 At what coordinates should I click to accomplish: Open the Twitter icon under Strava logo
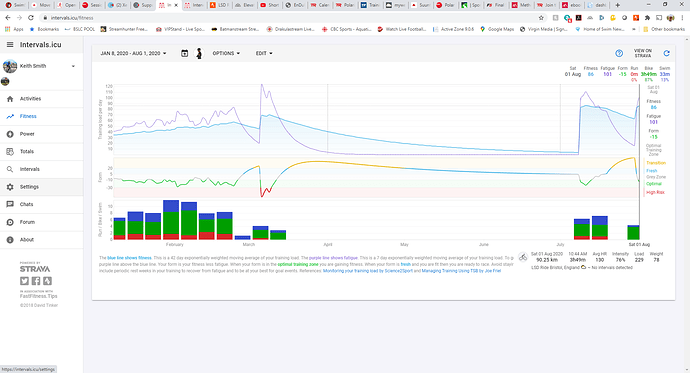[x=24, y=281]
